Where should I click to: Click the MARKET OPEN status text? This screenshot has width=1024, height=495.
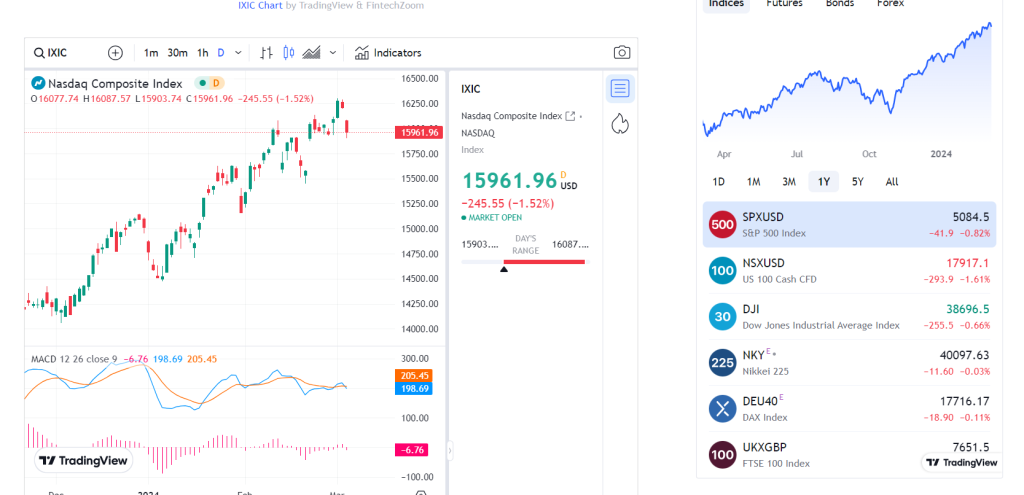point(495,217)
